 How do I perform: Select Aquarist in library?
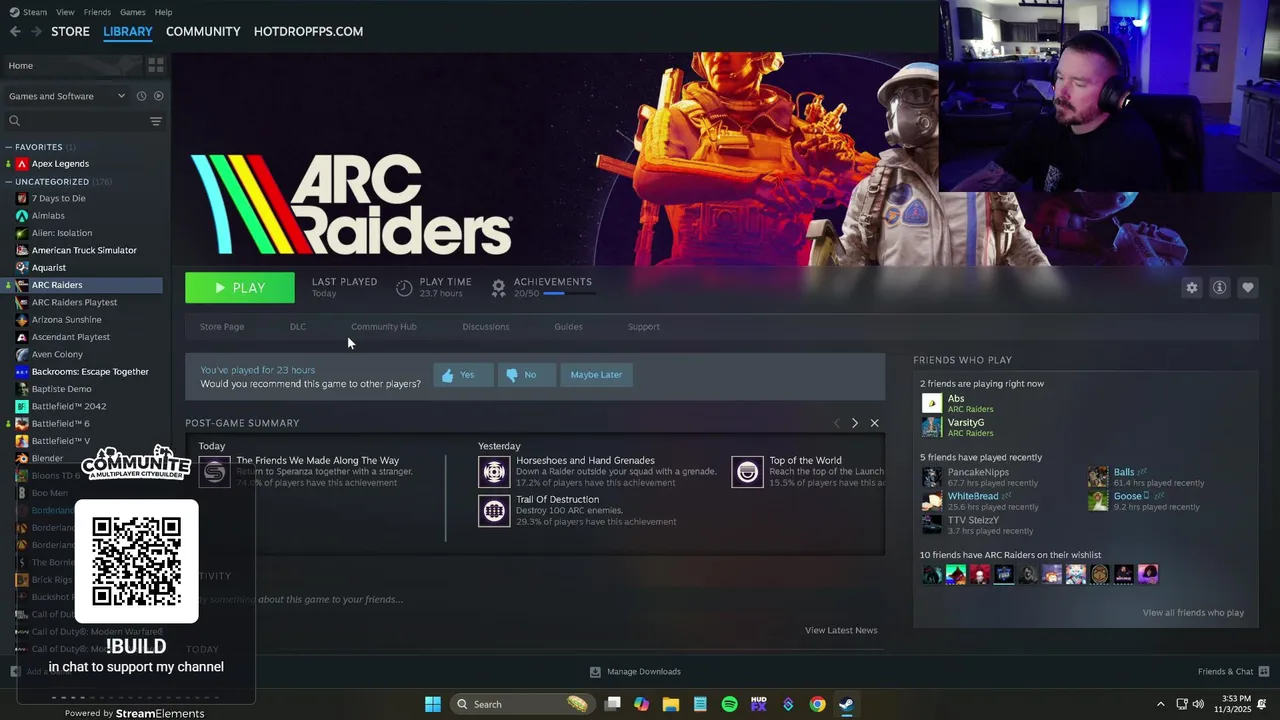tap(48, 268)
